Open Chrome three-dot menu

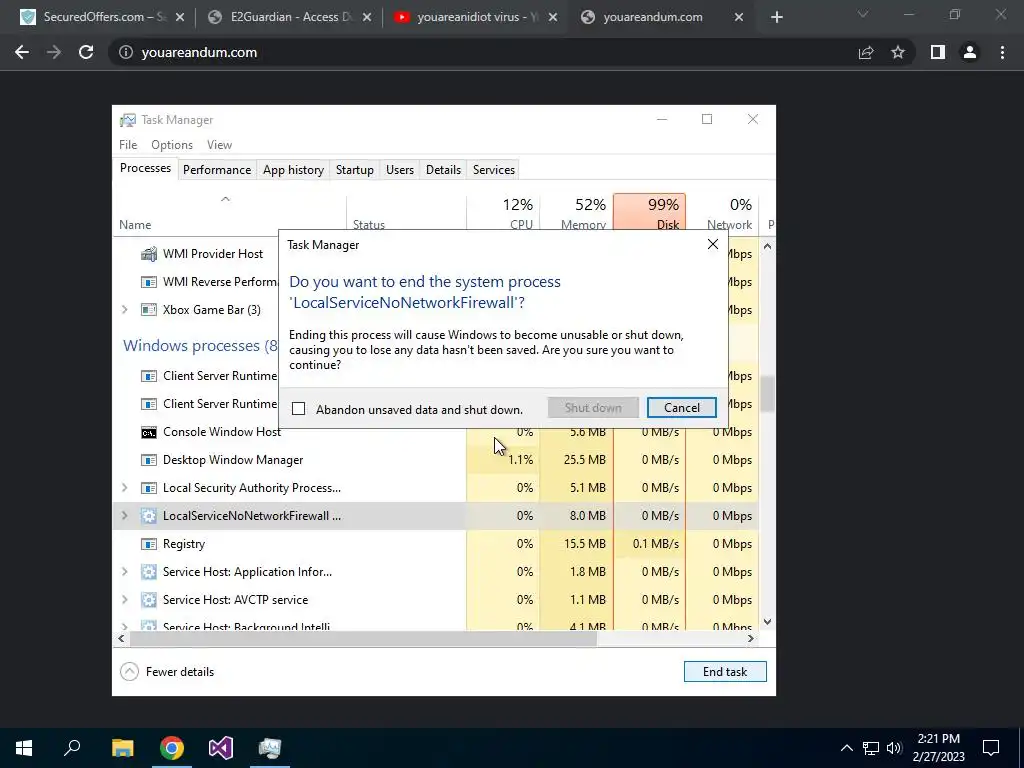click(1002, 52)
